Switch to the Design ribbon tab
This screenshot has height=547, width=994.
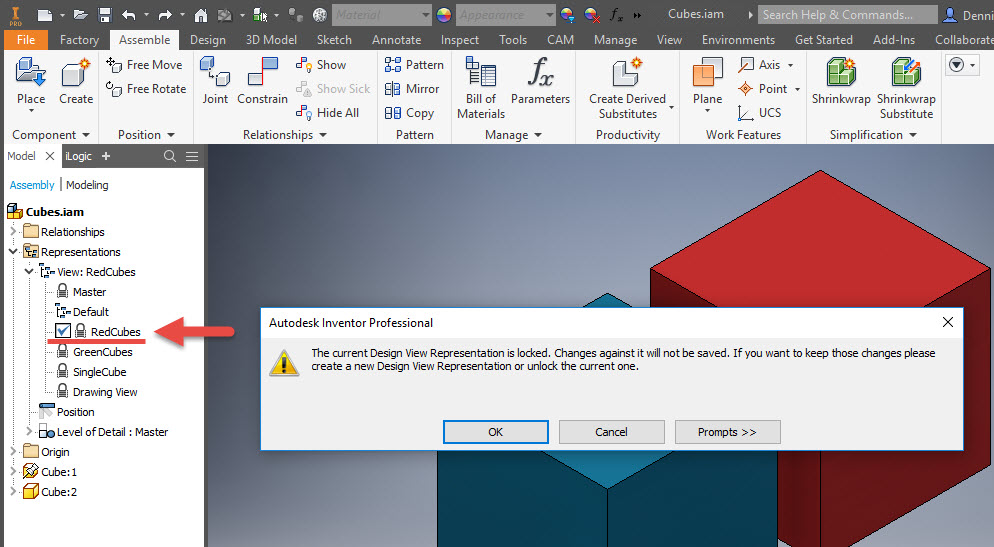(x=207, y=40)
